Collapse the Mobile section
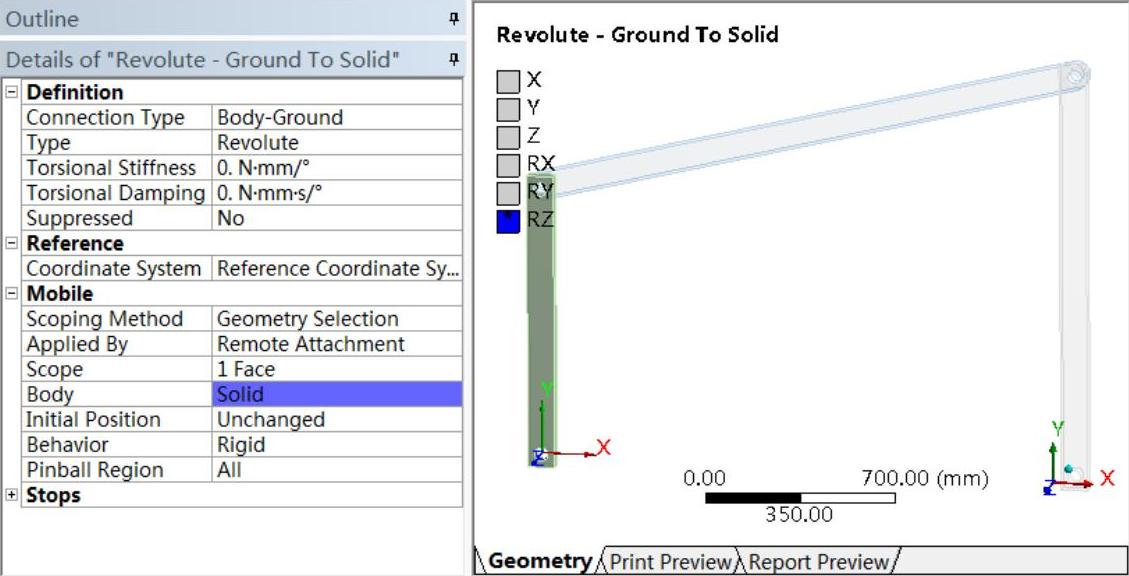Image resolution: width=1129 pixels, height=576 pixels. point(11,294)
